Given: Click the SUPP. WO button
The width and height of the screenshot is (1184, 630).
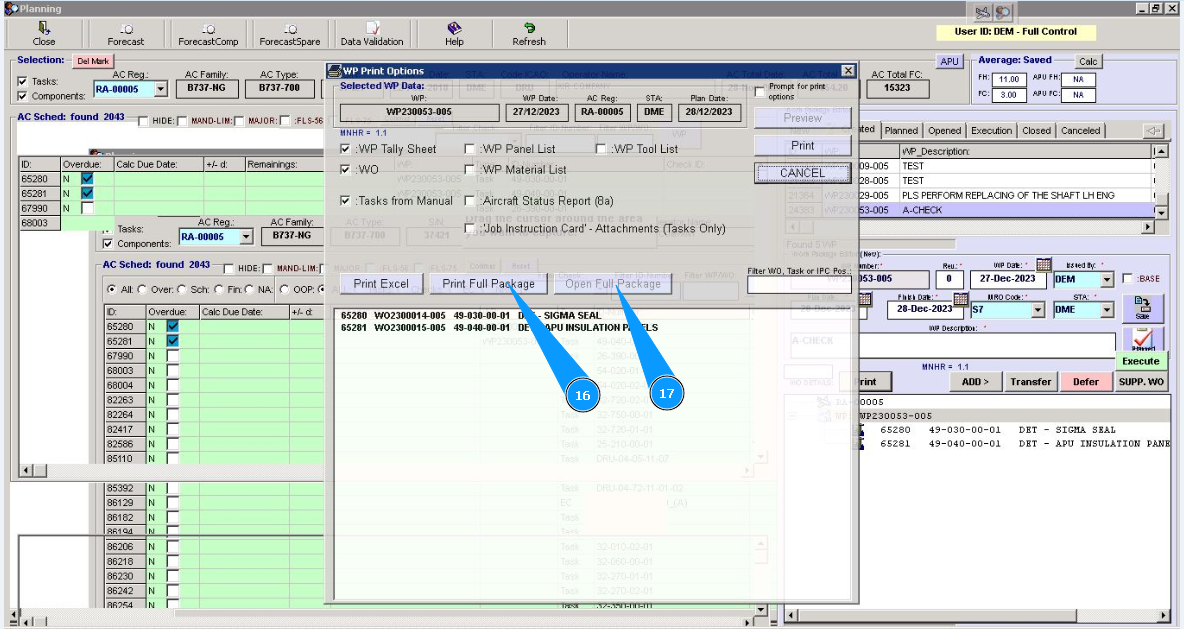Looking at the screenshot, I should point(1141,382).
